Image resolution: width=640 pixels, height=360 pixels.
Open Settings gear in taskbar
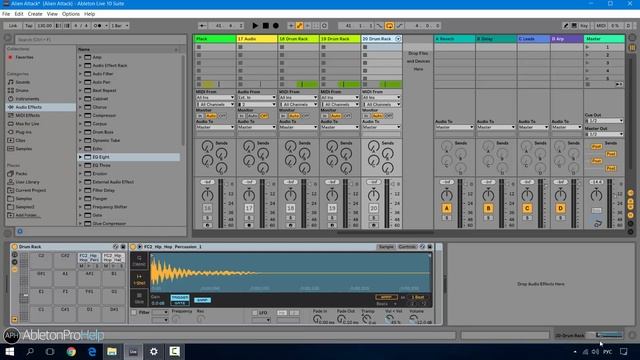154,351
